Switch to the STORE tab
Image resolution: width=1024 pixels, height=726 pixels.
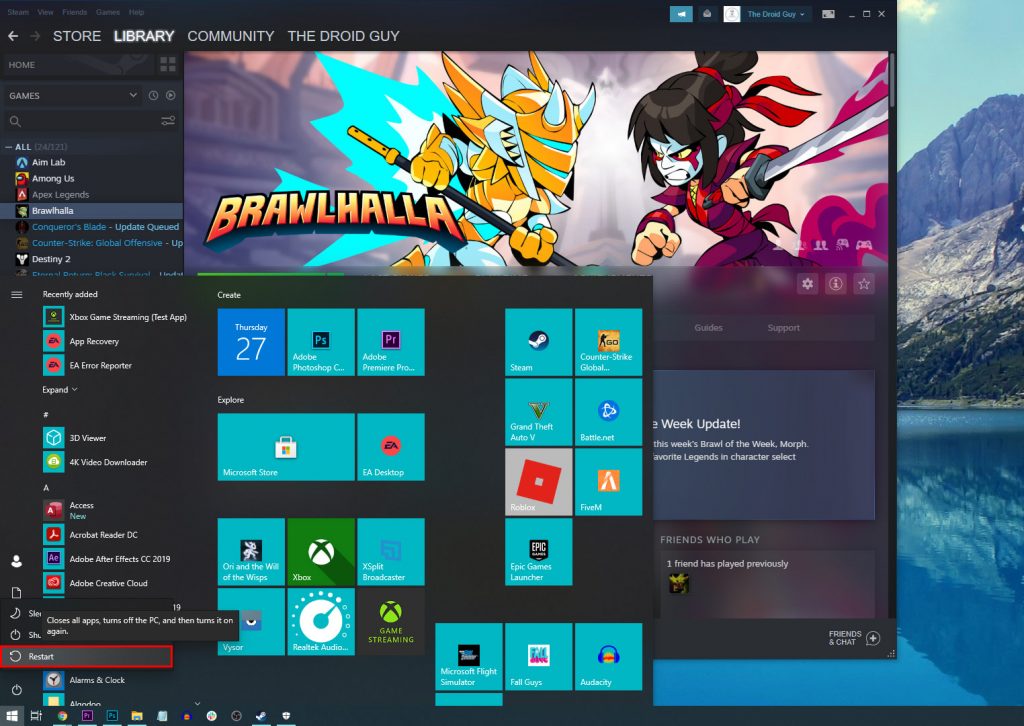(77, 36)
